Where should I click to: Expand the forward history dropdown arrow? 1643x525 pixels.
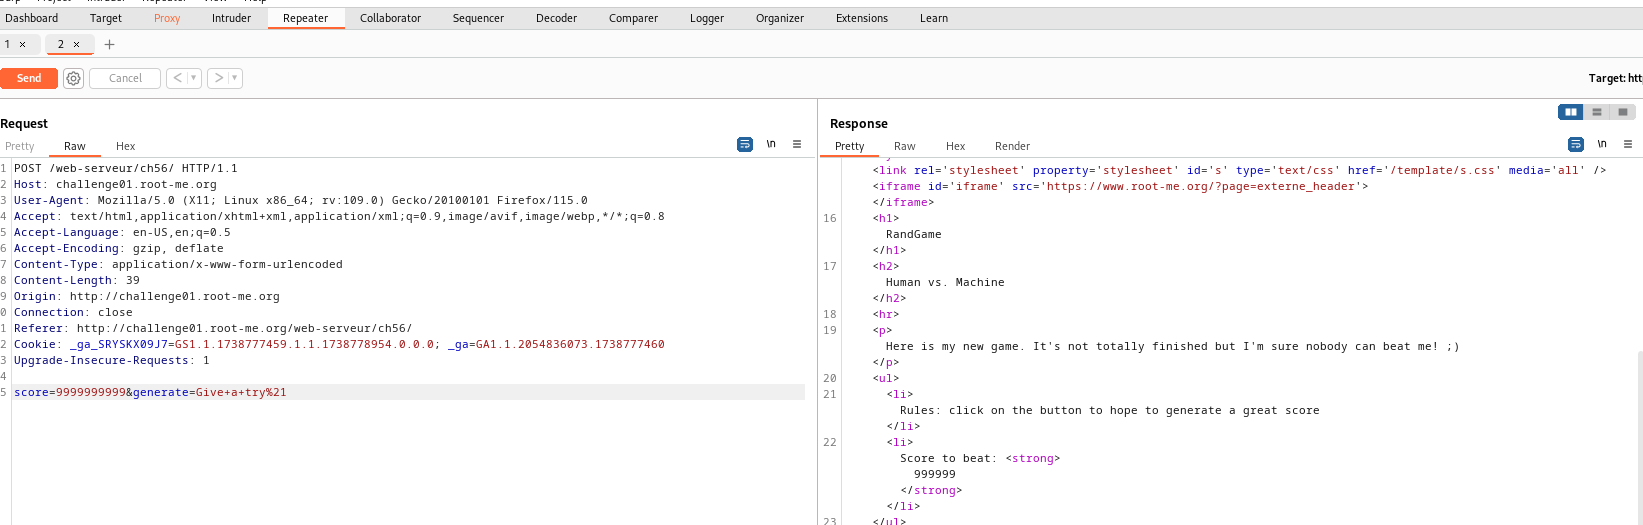pyautogui.click(x=235, y=78)
